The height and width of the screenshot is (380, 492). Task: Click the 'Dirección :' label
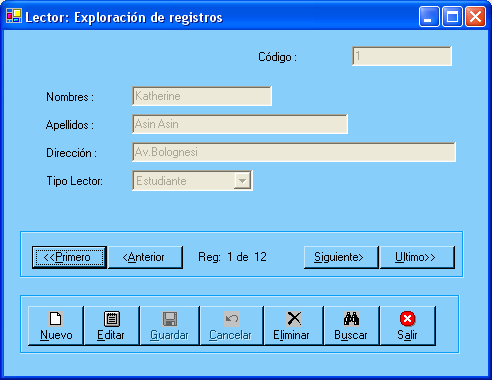[71, 153]
